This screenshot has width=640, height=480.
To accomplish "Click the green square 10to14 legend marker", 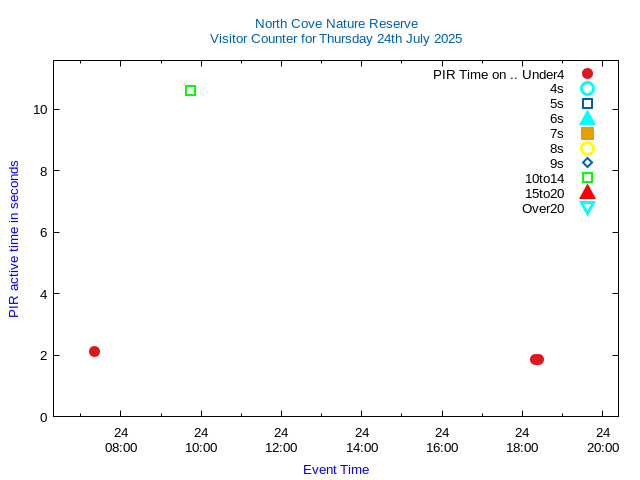I will [587, 178].
